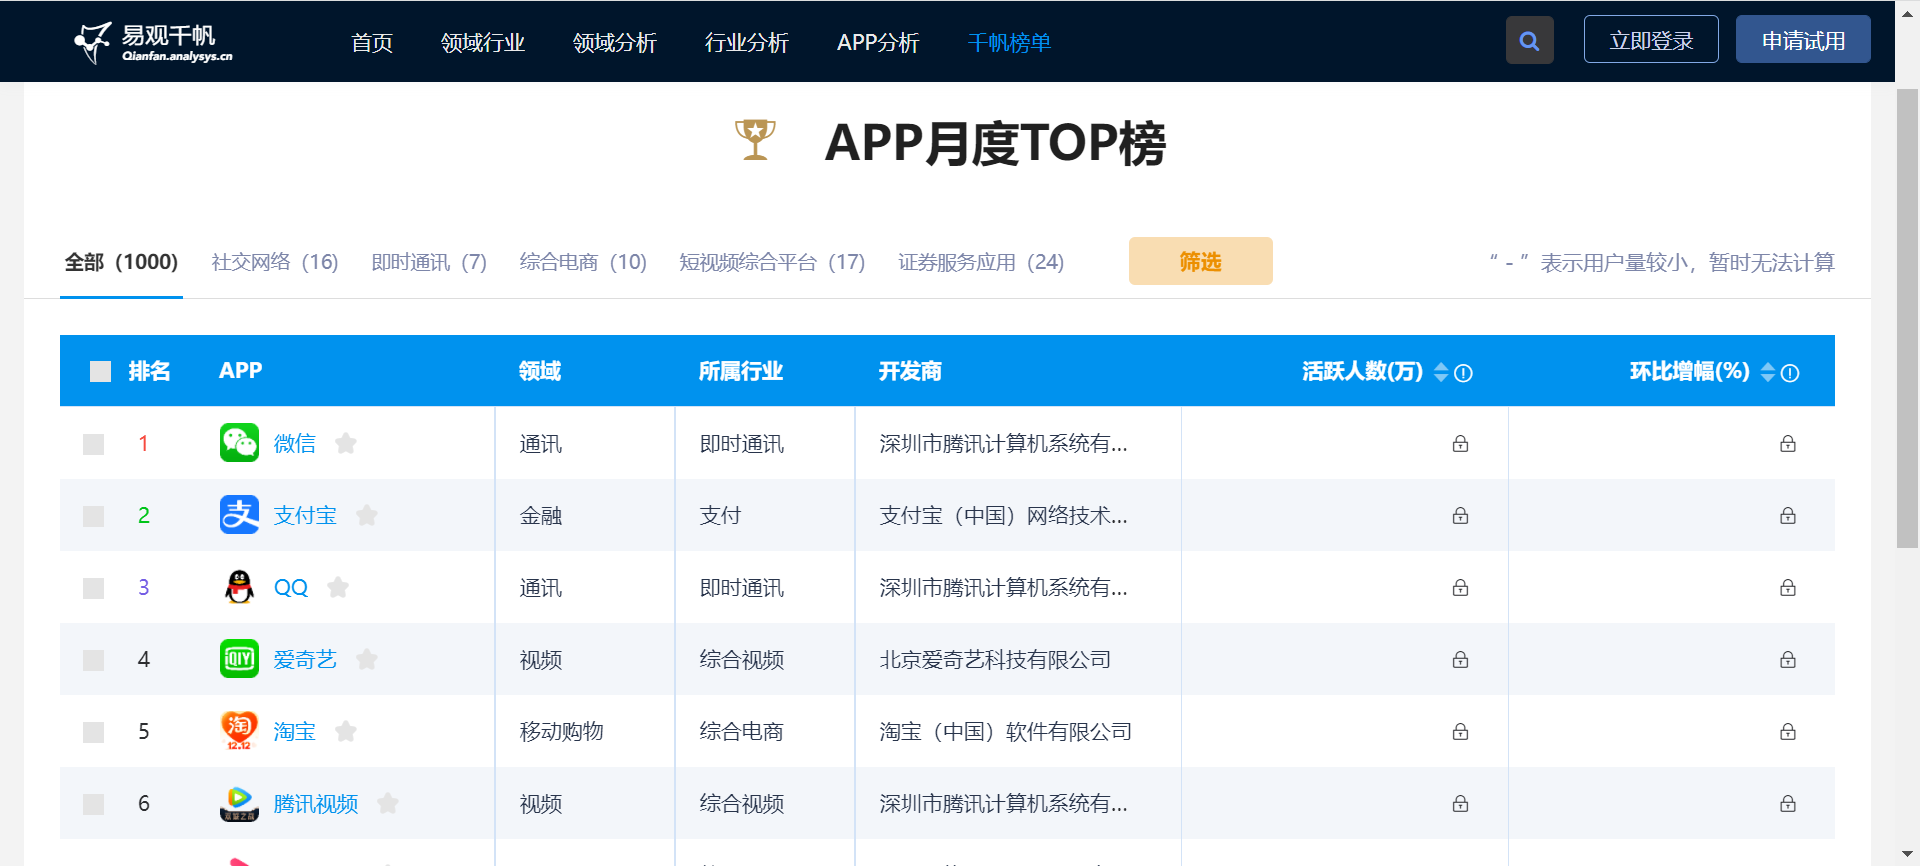The image size is (1920, 866).
Task: Favorite 爱奇艺 with its star icon
Action: [x=367, y=659]
